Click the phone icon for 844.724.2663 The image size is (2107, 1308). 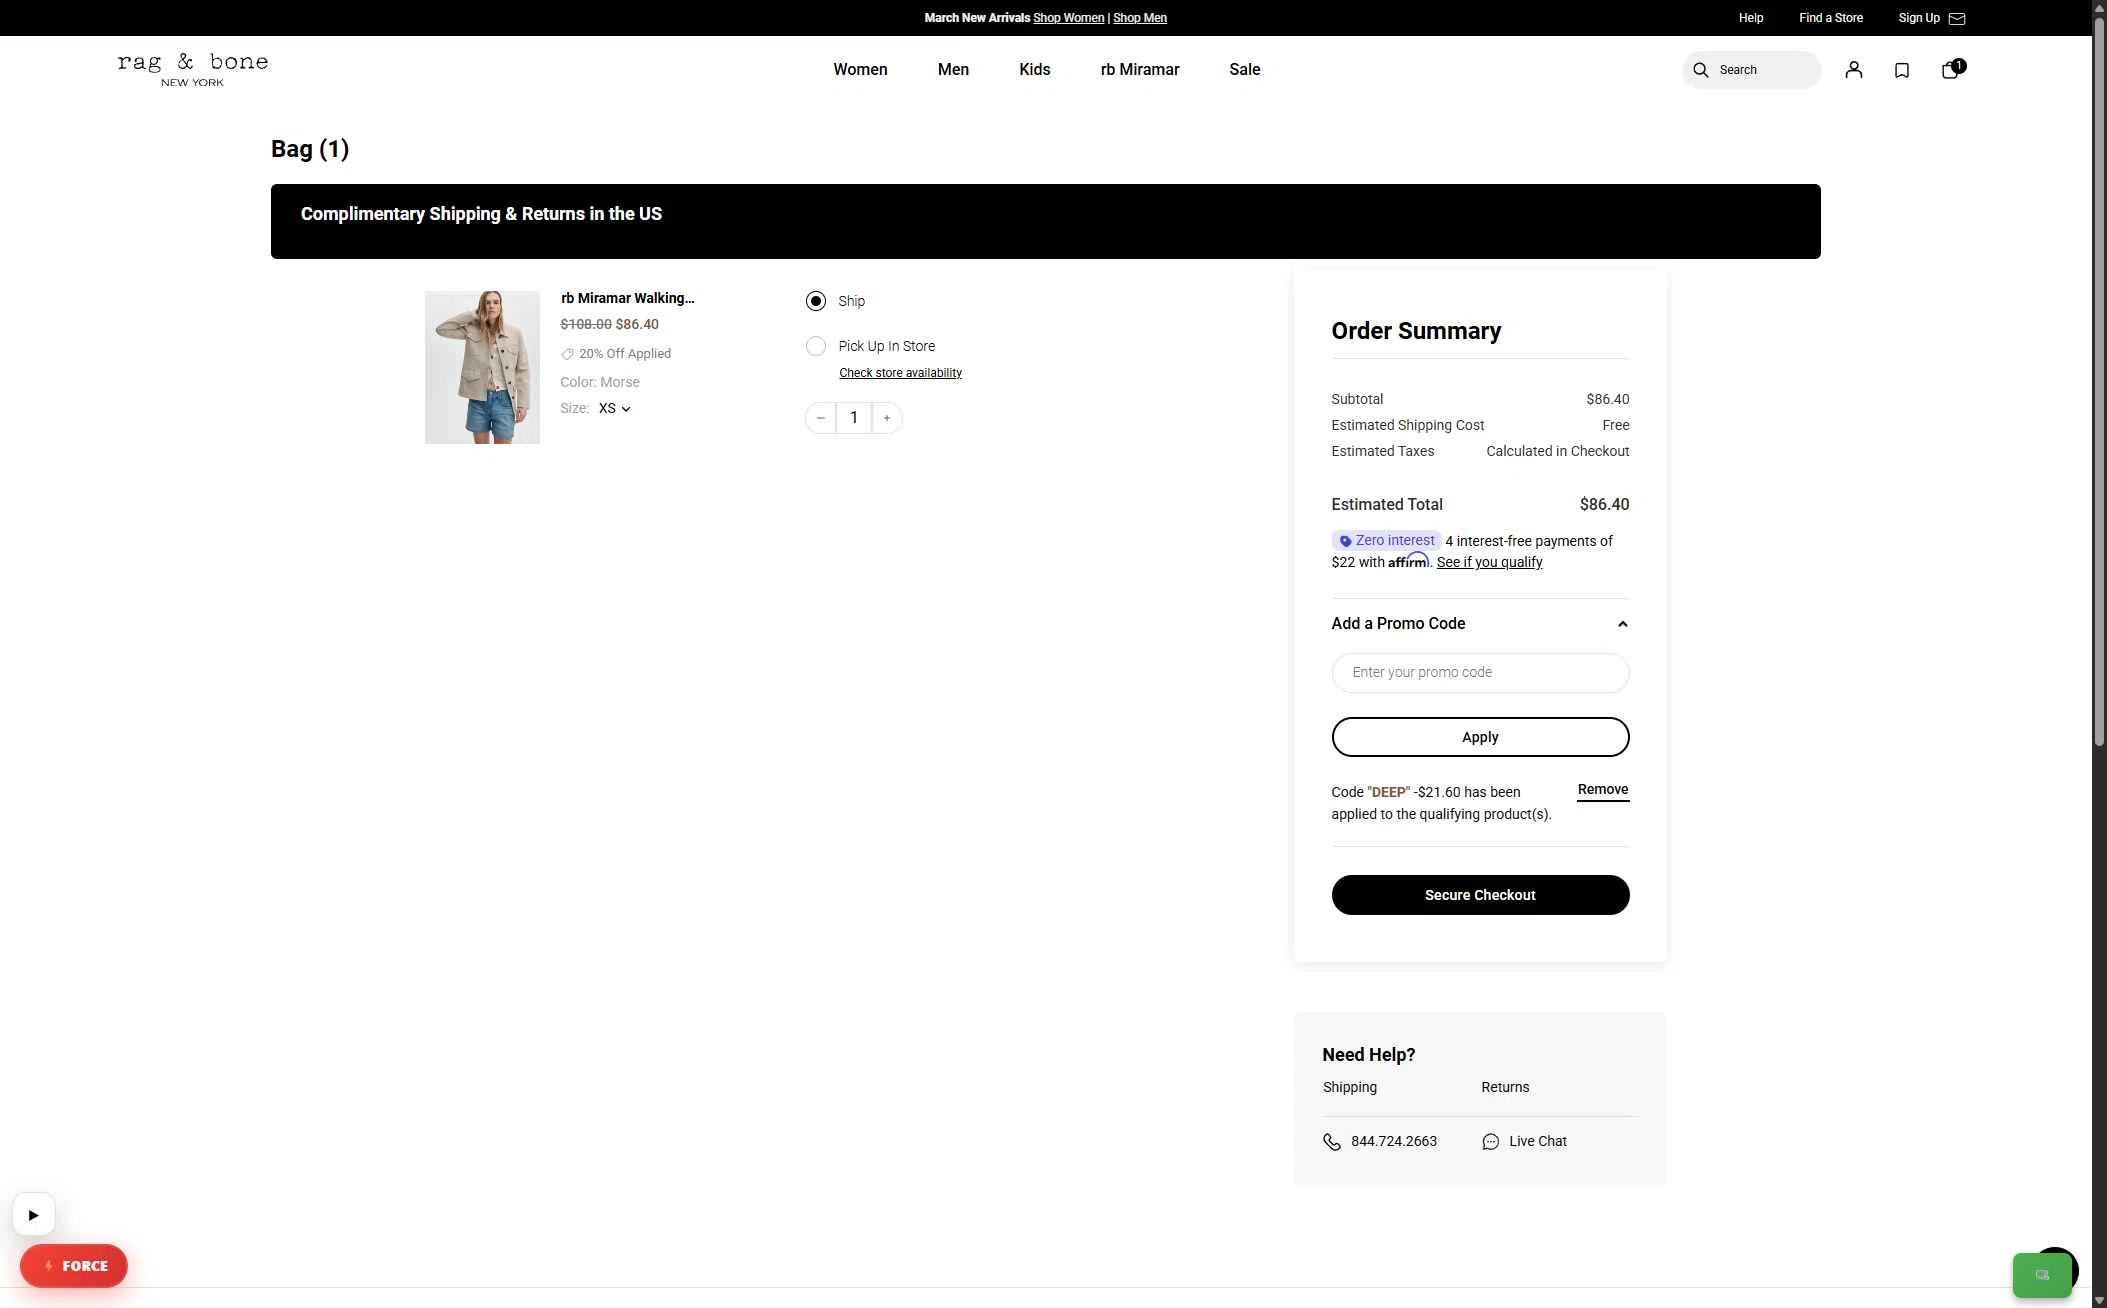pyautogui.click(x=1332, y=1142)
